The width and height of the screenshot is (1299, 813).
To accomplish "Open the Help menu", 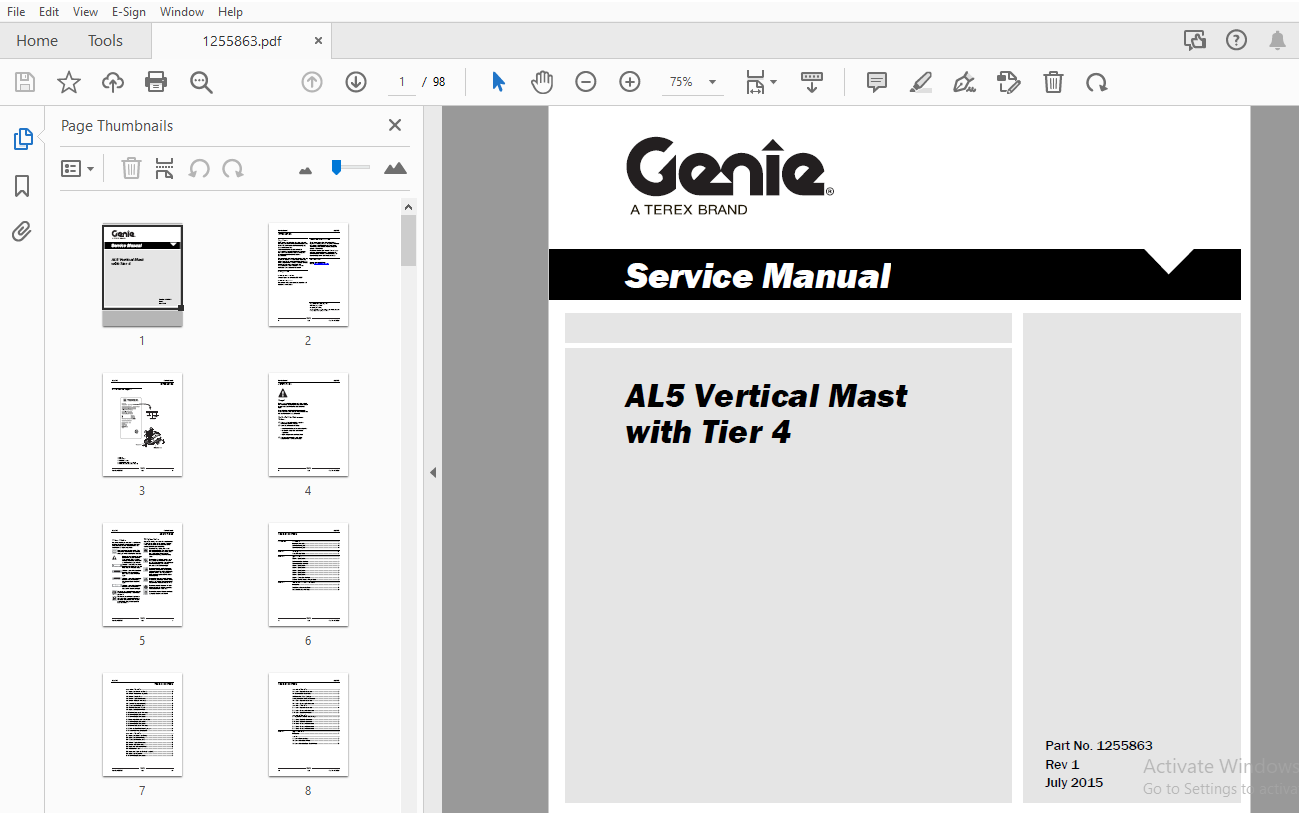I will tap(230, 11).
